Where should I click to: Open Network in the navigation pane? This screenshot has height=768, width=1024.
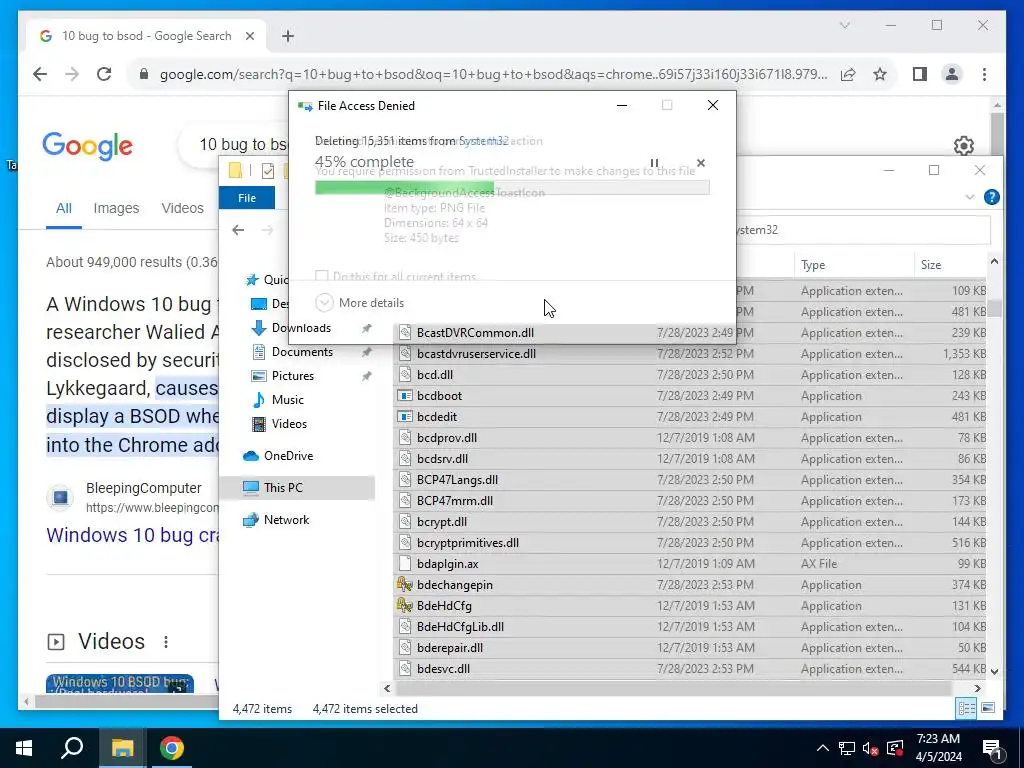point(286,520)
